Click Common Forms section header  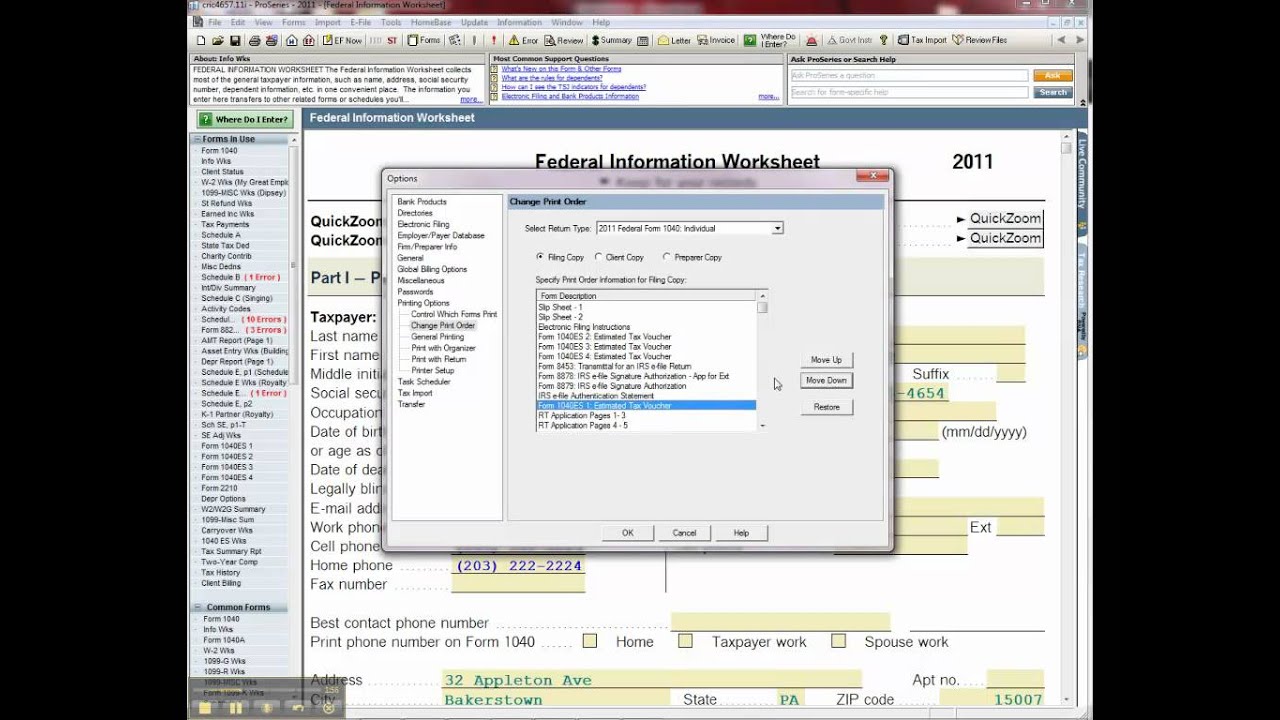pos(240,607)
